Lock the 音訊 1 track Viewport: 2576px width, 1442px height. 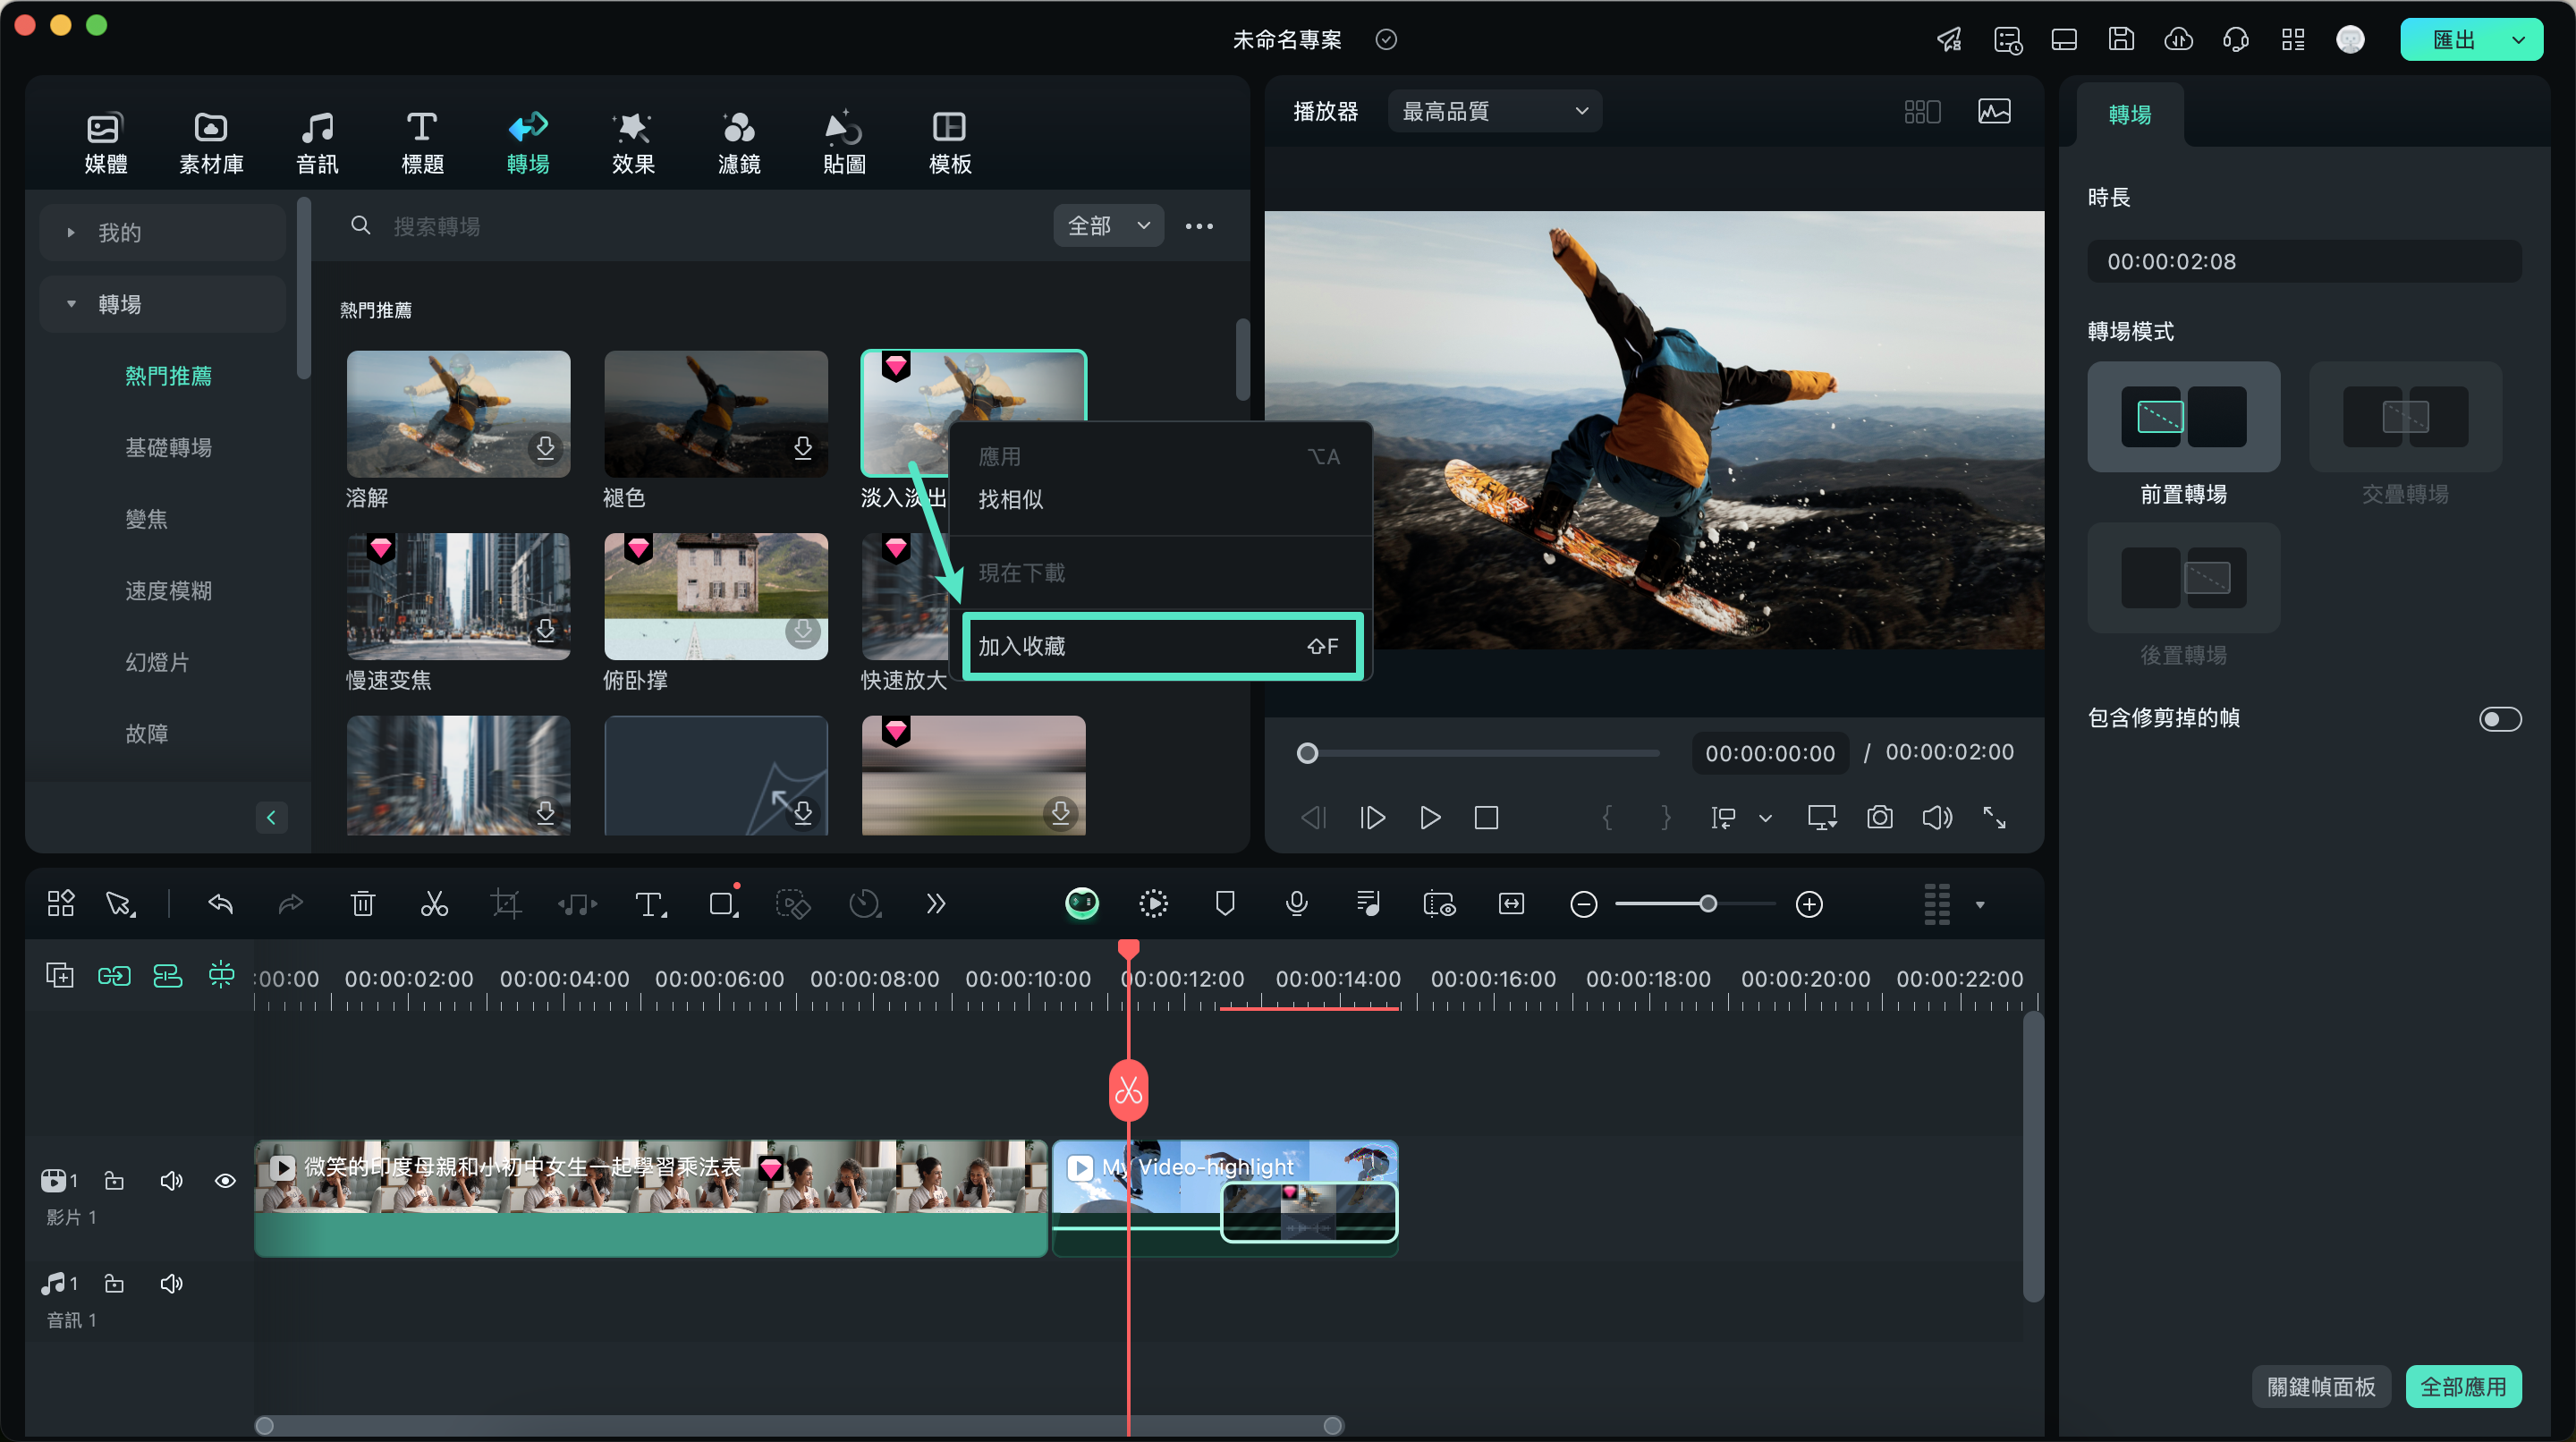(115, 1284)
